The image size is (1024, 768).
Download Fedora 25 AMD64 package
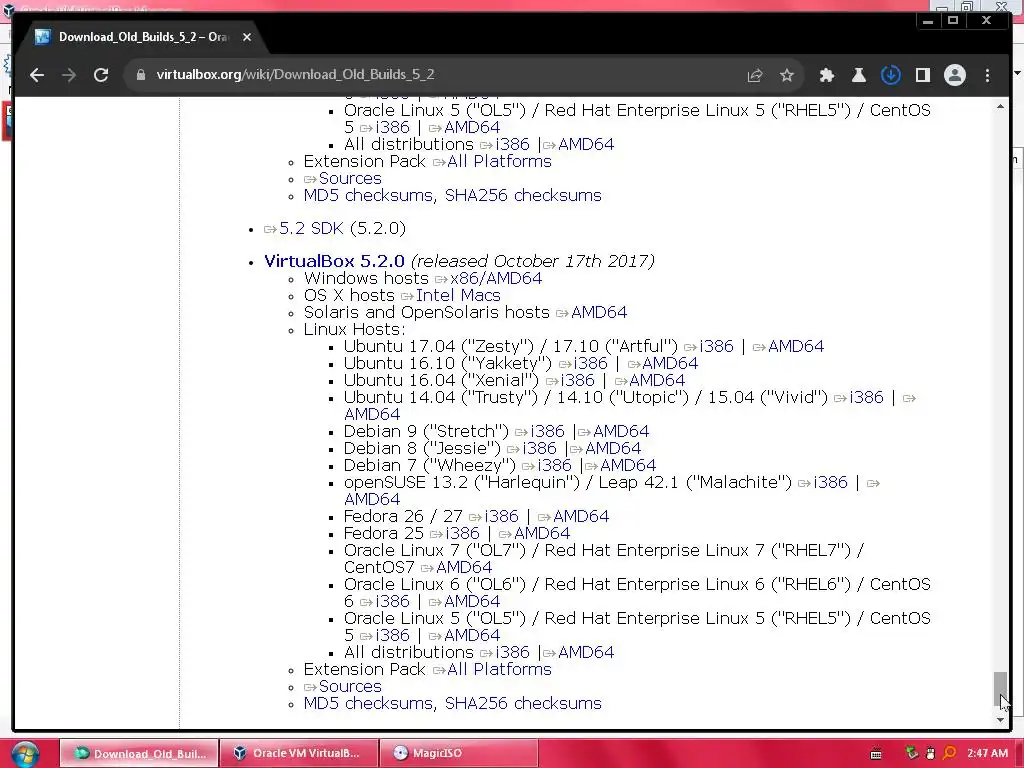(542, 533)
